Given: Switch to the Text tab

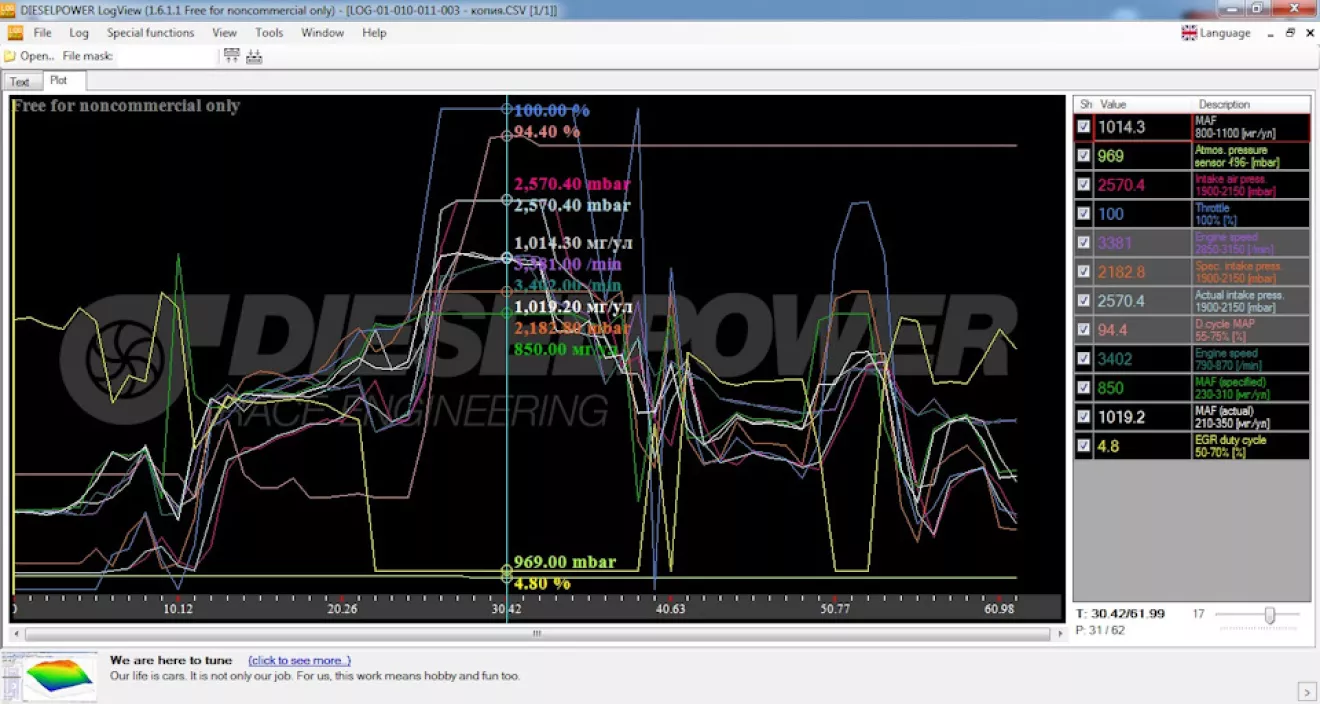Looking at the screenshot, I should tap(20, 82).
